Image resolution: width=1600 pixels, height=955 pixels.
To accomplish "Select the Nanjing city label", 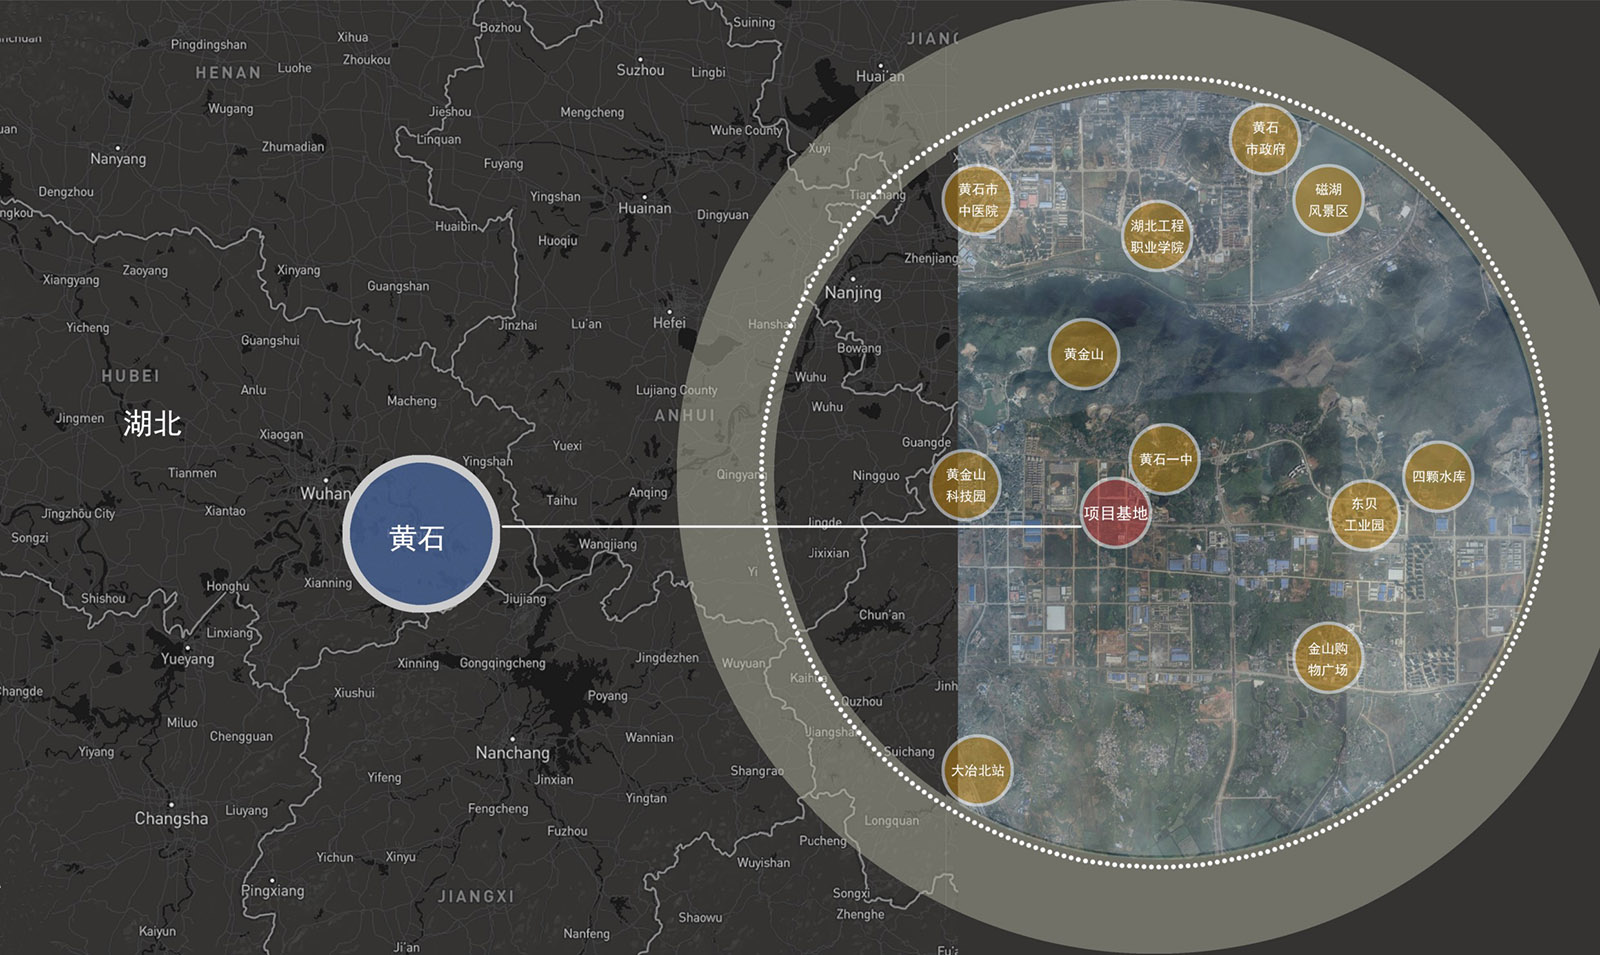I will tap(852, 292).
